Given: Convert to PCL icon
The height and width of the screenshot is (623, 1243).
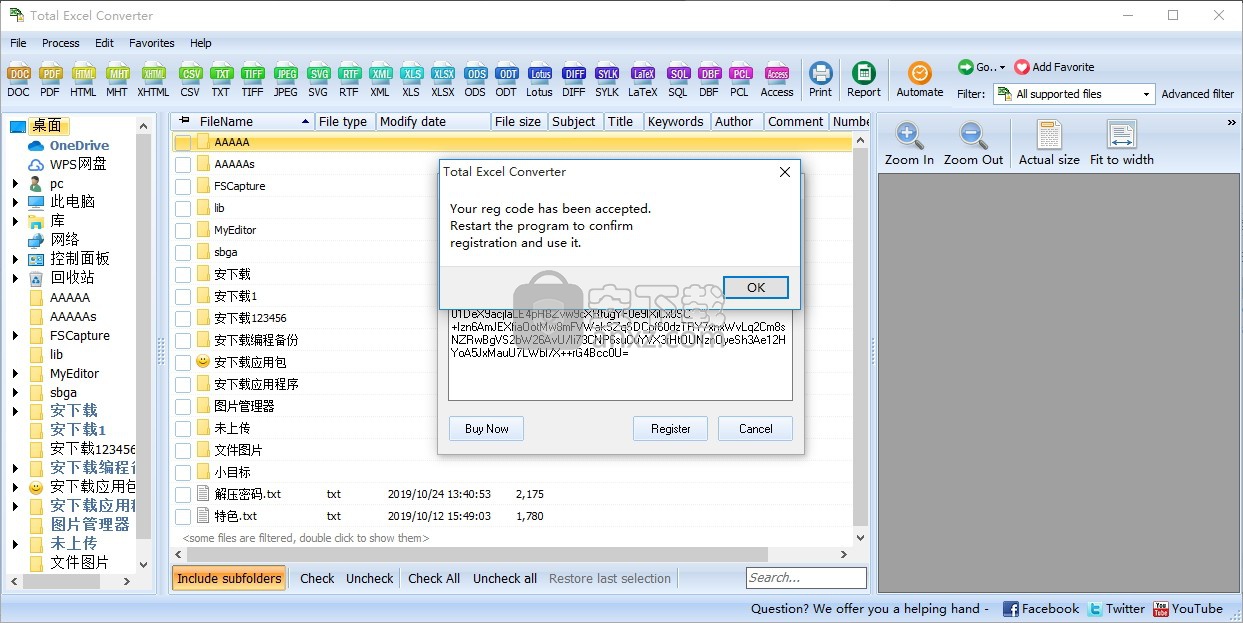Looking at the screenshot, I should [x=740, y=80].
